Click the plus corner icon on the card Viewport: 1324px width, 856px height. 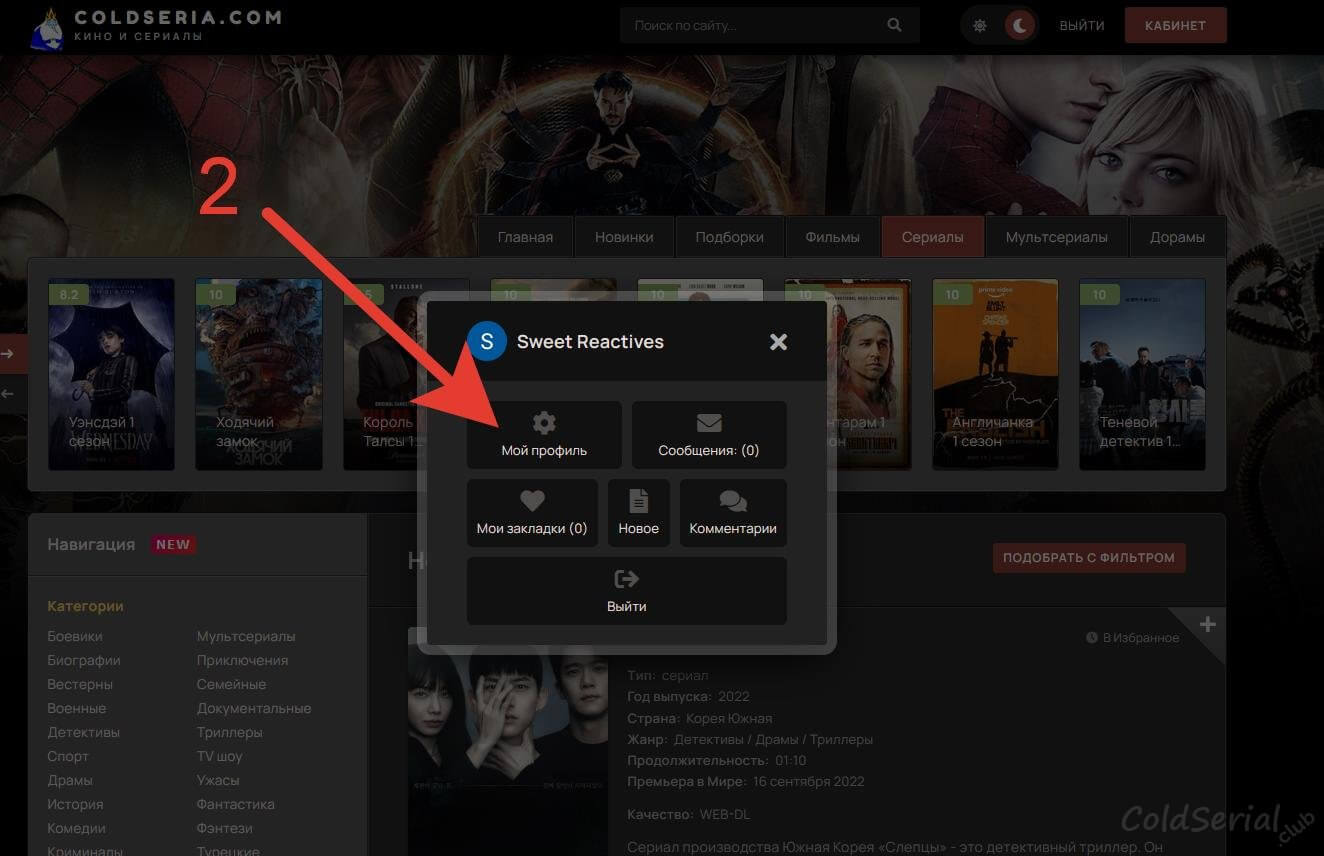[1208, 625]
